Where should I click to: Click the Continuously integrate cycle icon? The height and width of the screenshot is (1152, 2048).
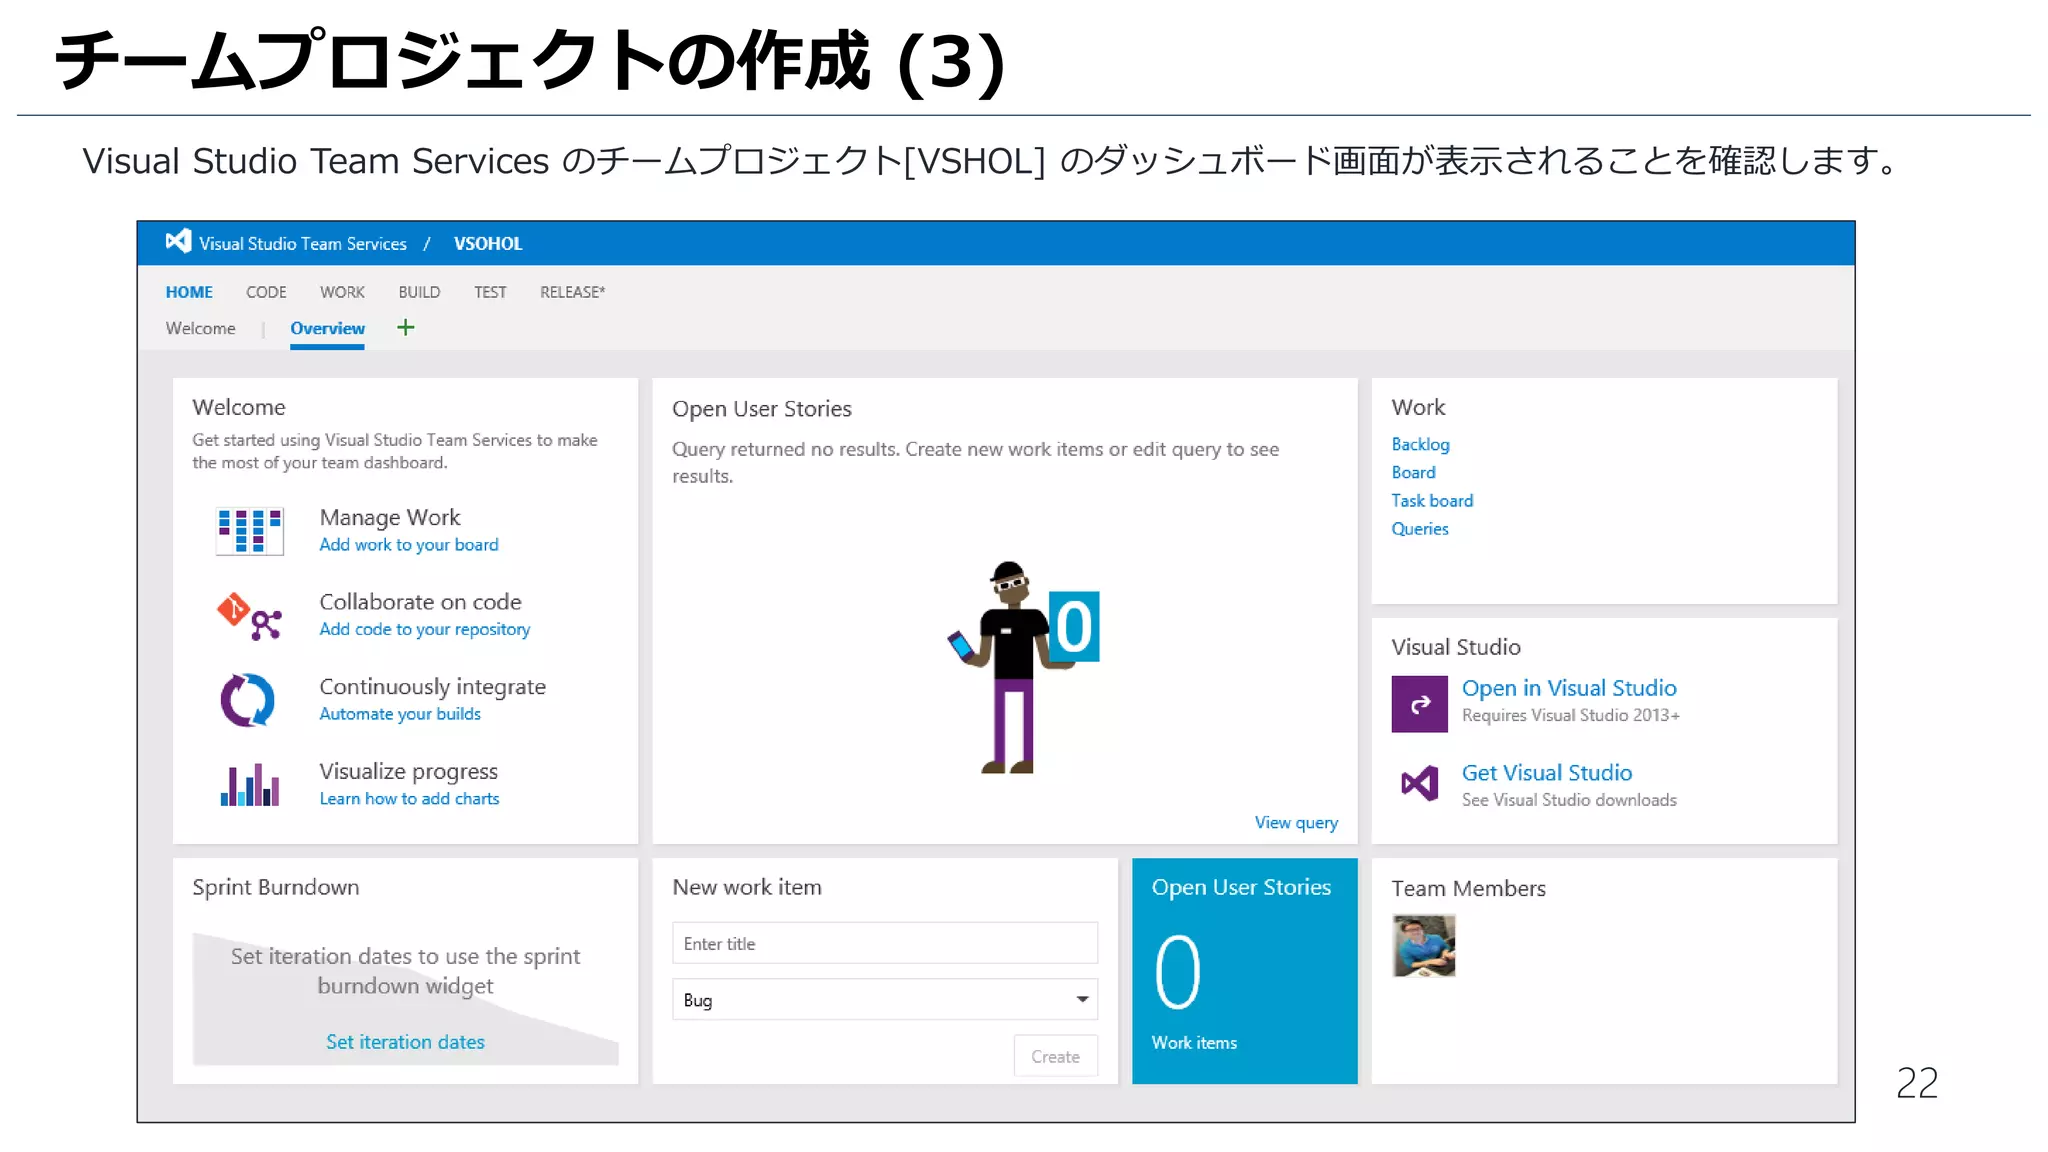(248, 700)
